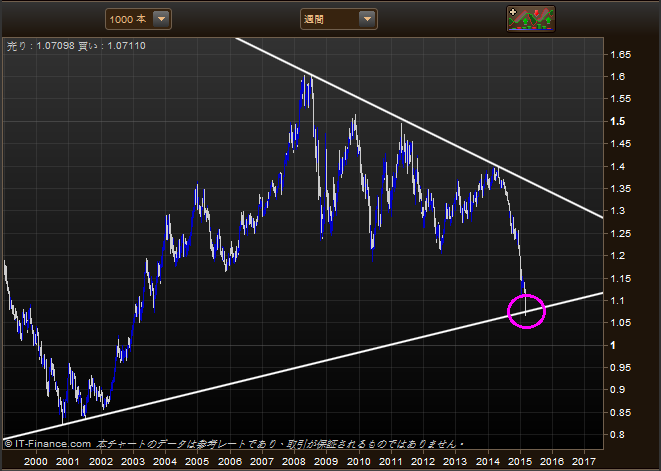Image resolution: width=661 pixels, height=471 pixels.
Task: Click the 1.25 price axis label
Action: pos(620,234)
